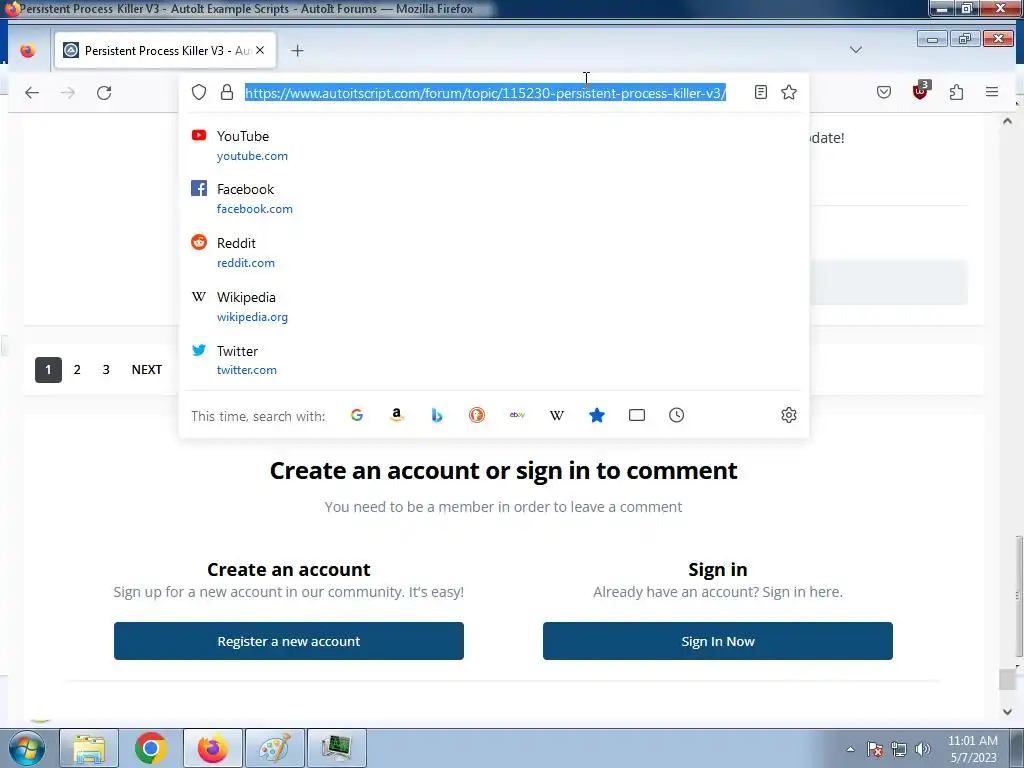Select the Persistent Process Killer V3 tab

click(165, 50)
